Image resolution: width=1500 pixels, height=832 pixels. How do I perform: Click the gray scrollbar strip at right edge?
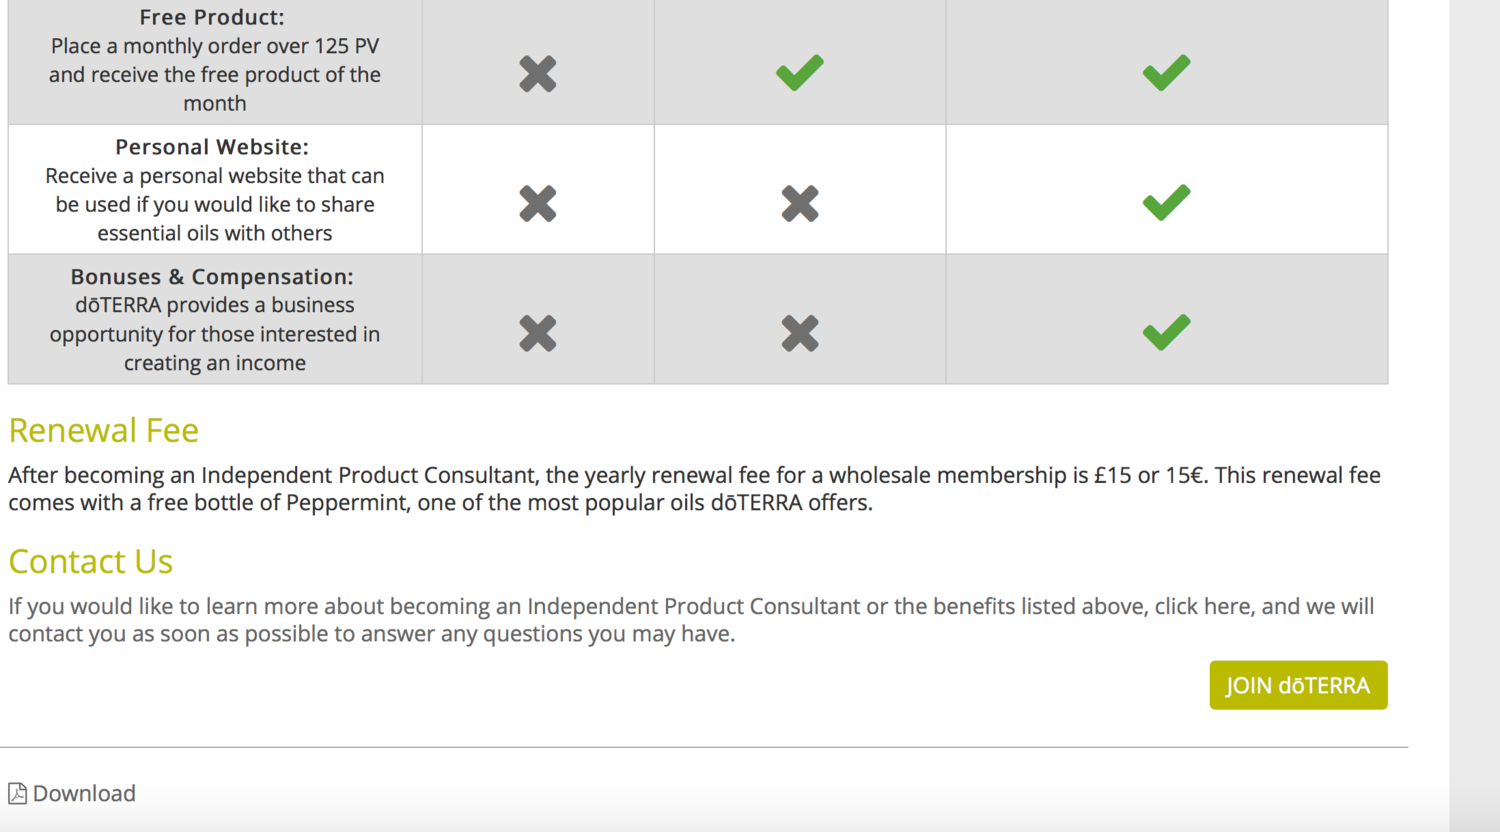click(1475, 416)
